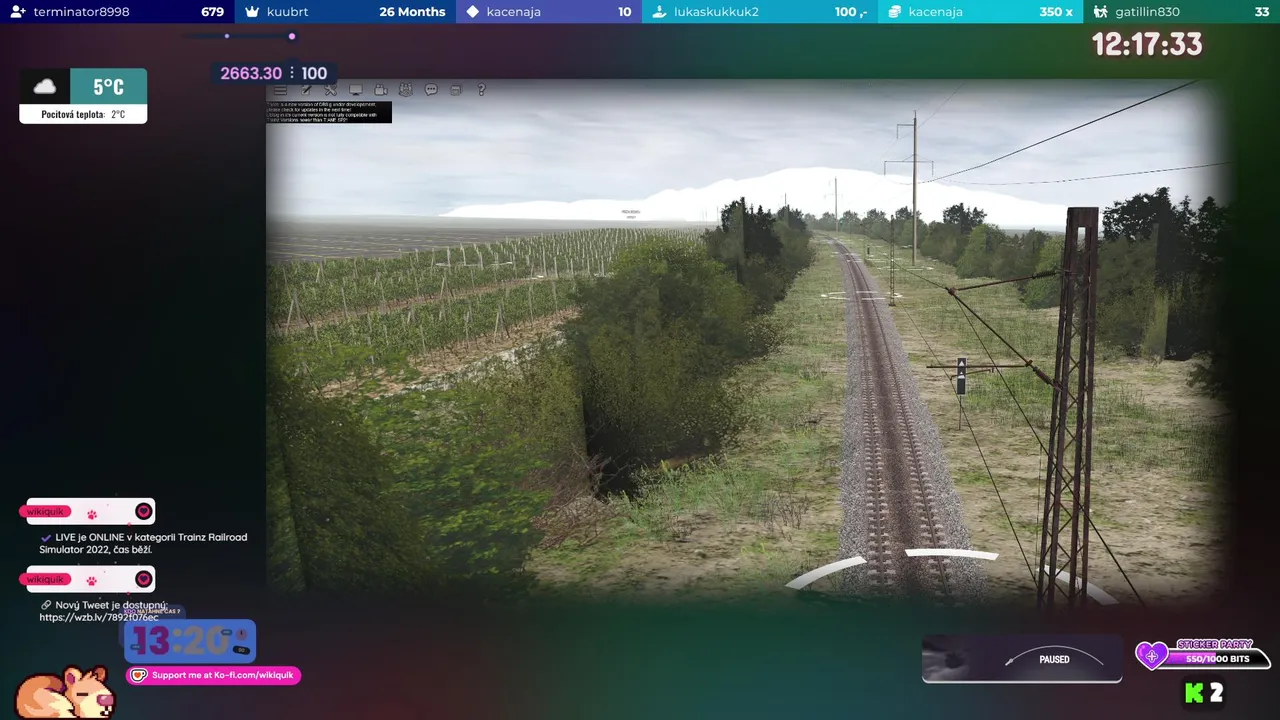This screenshot has width=1280, height=720.
Task: Click the monitor display icon in toolbar
Action: click(x=355, y=90)
